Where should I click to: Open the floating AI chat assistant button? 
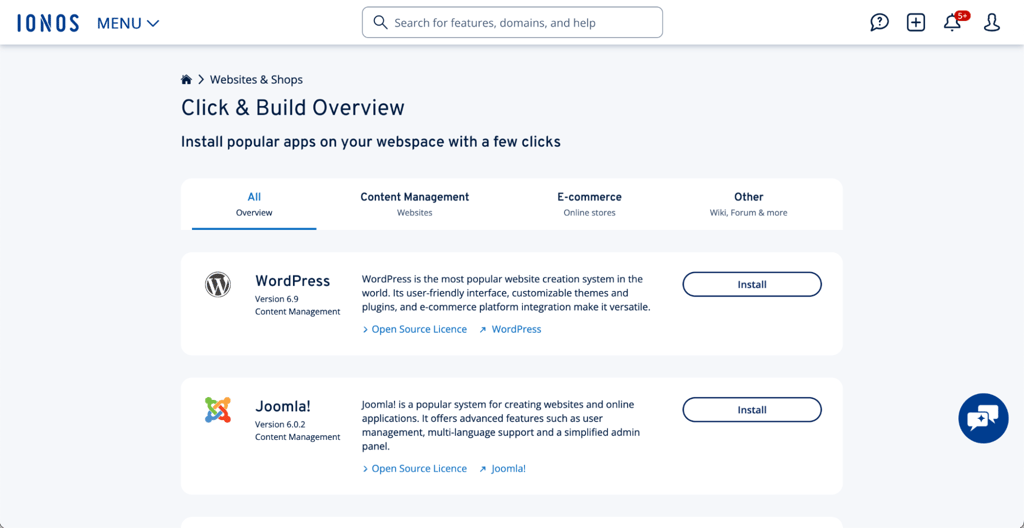pyautogui.click(x=984, y=418)
